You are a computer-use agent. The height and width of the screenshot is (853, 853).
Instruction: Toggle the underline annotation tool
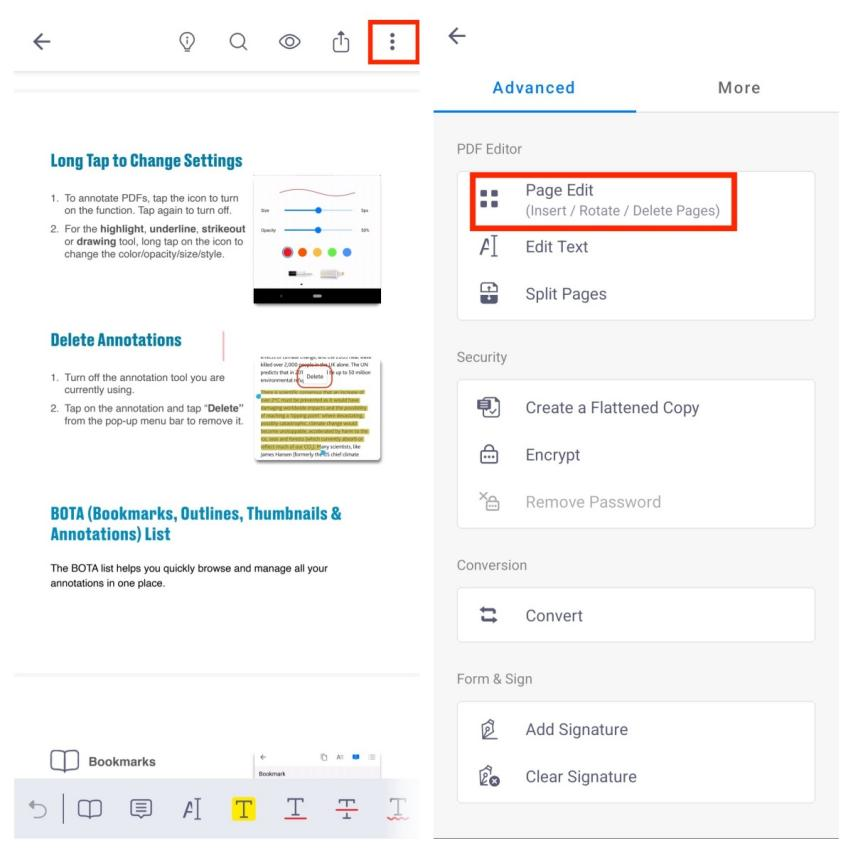[x=296, y=808]
